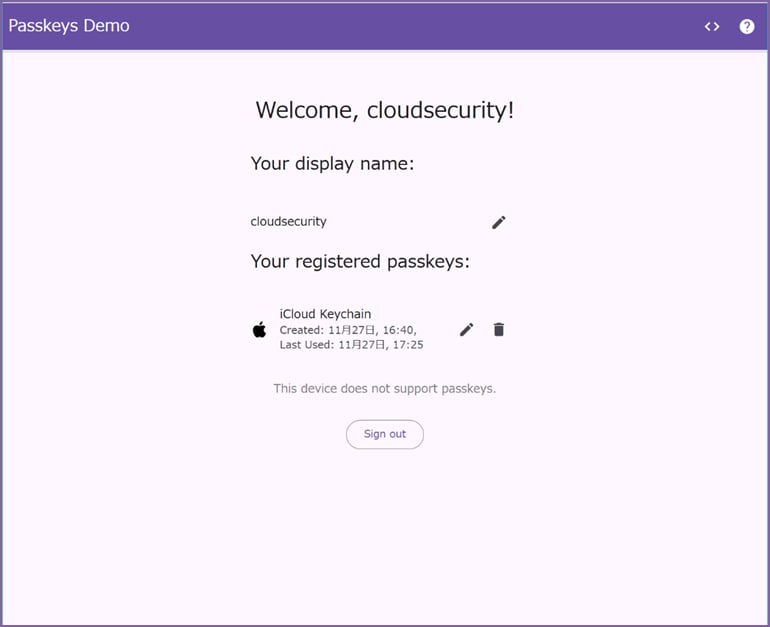
Task: Click the device does not support passkeys message
Action: [x=385, y=388]
